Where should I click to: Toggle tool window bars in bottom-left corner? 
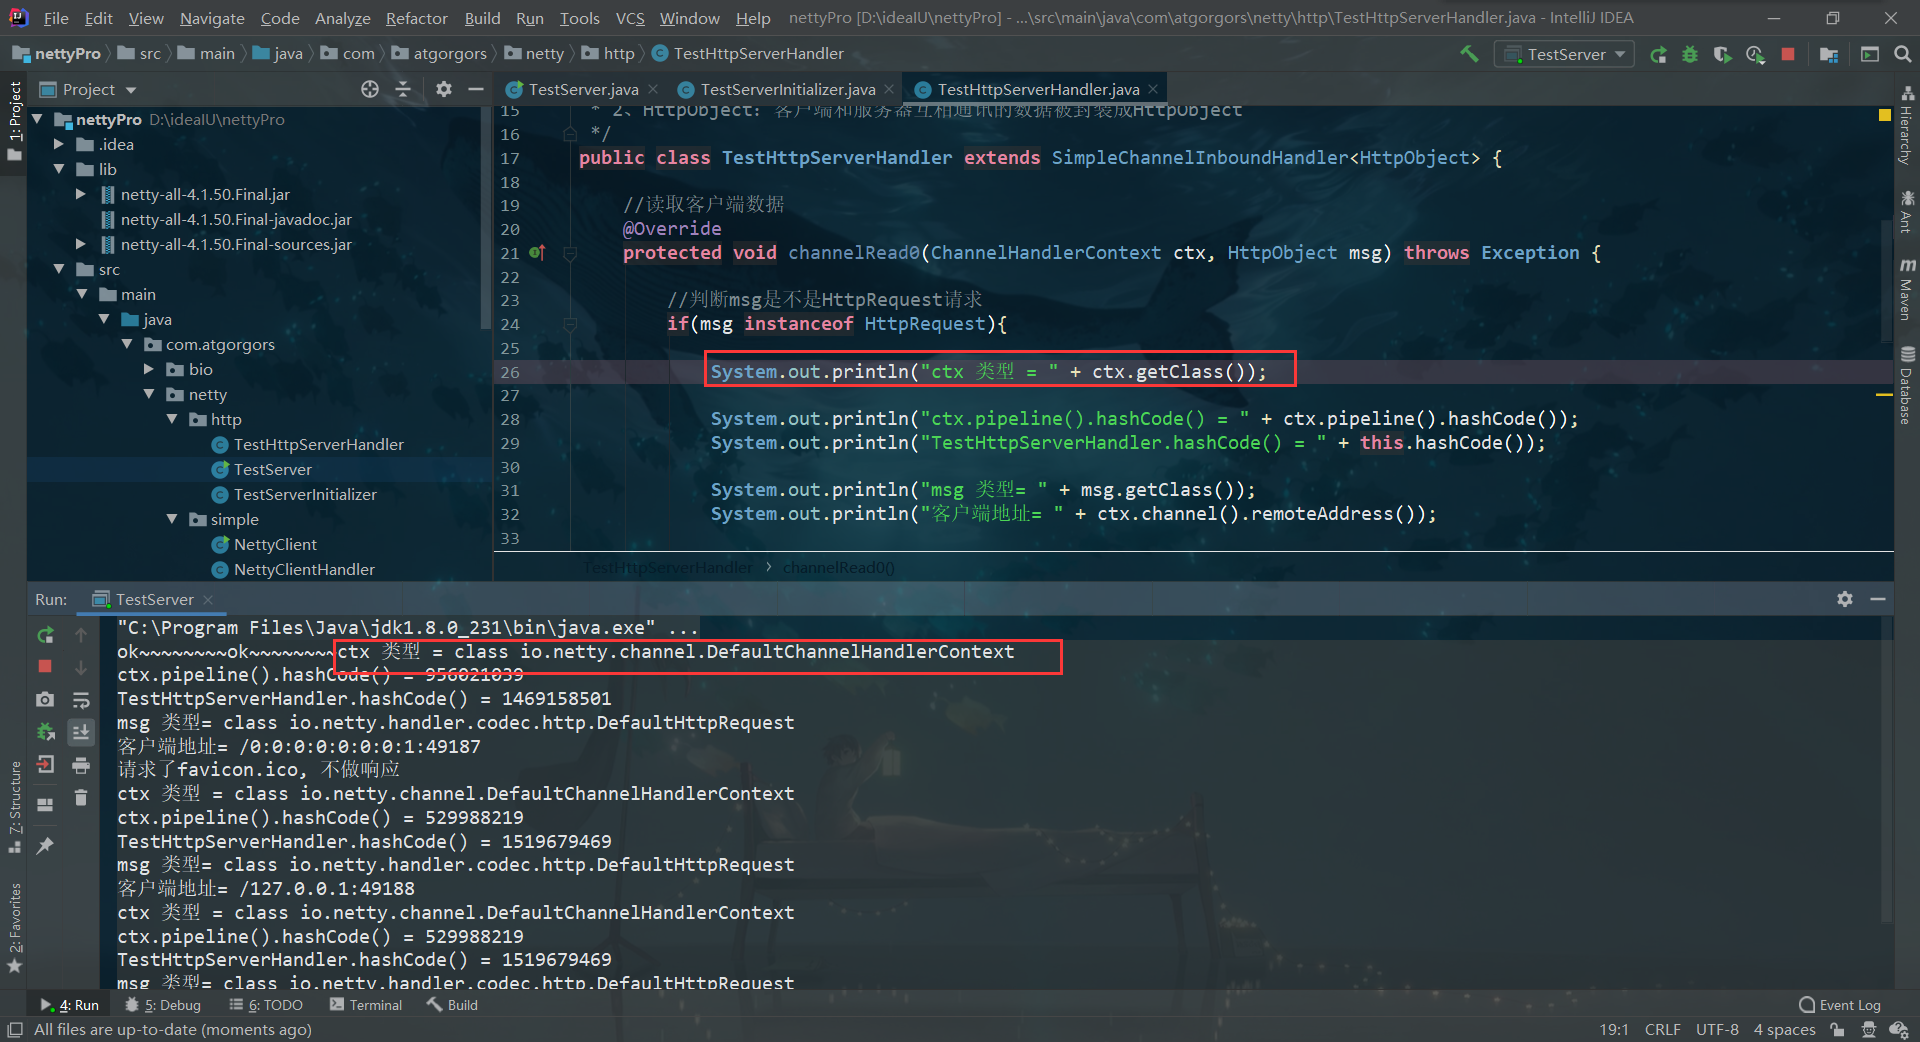[14, 1029]
